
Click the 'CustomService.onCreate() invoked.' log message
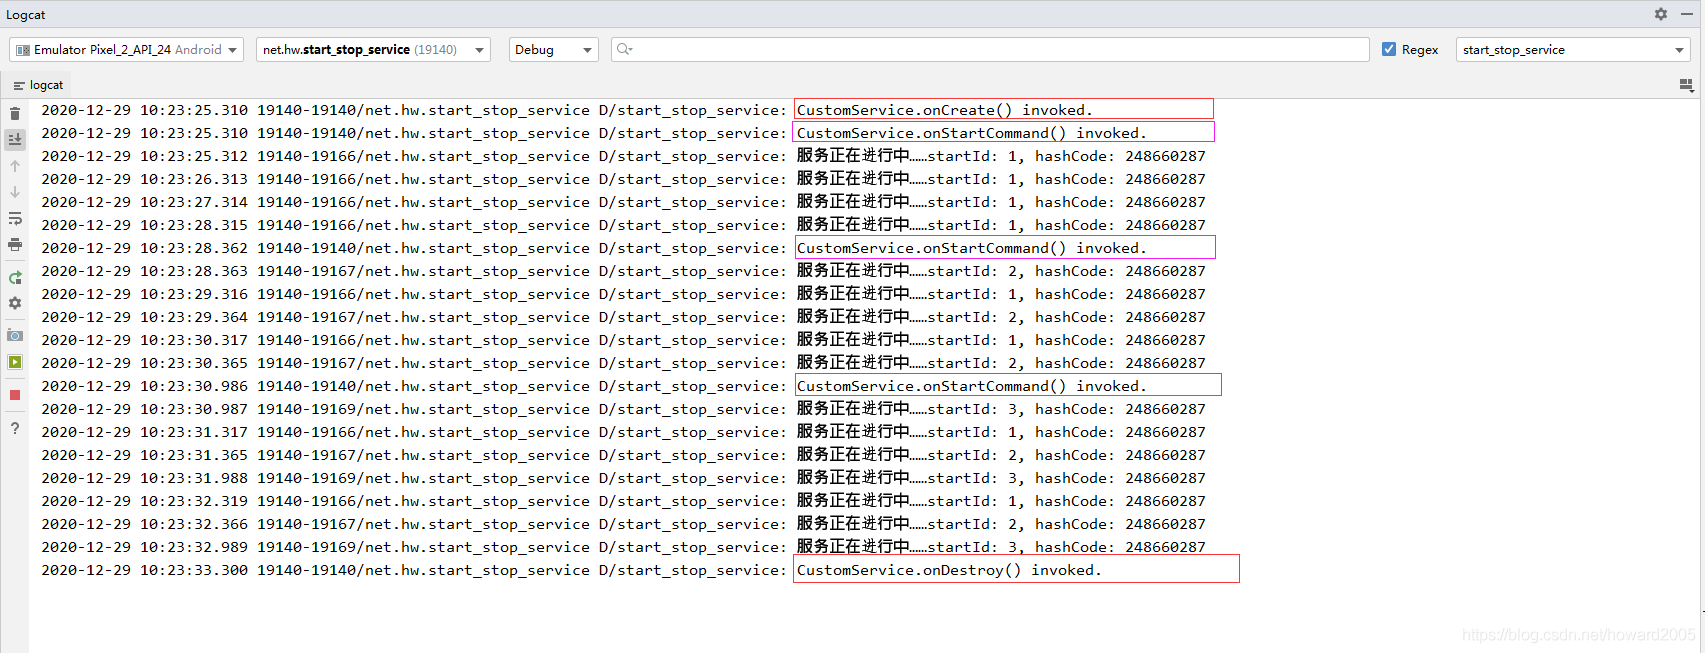pyautogui.click(x=944, y=110)
